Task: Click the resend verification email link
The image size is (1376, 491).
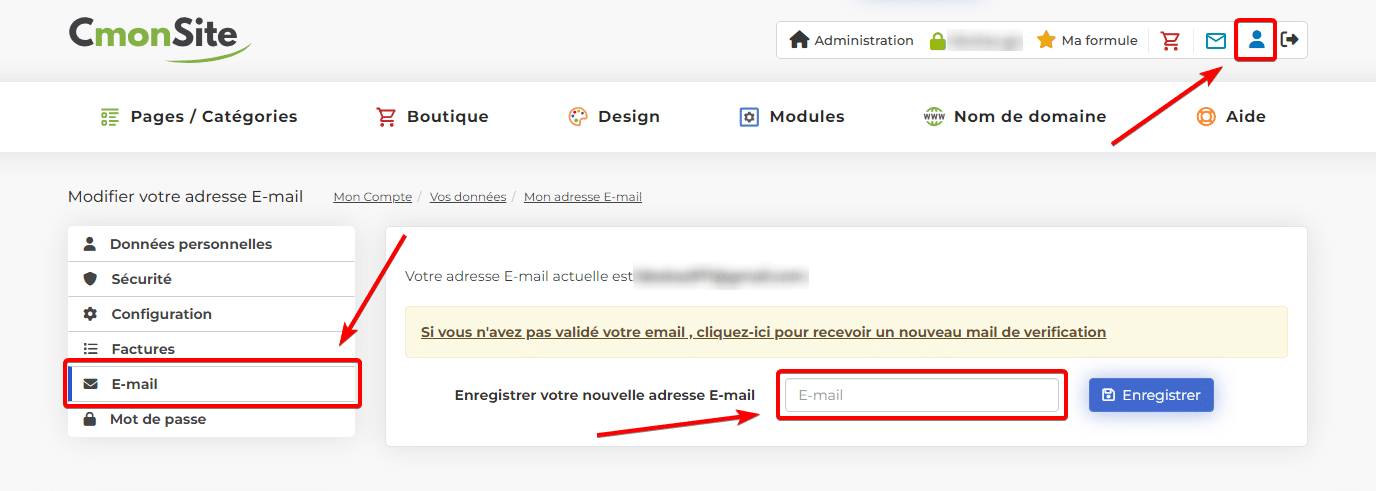Action: pos(763,332)
